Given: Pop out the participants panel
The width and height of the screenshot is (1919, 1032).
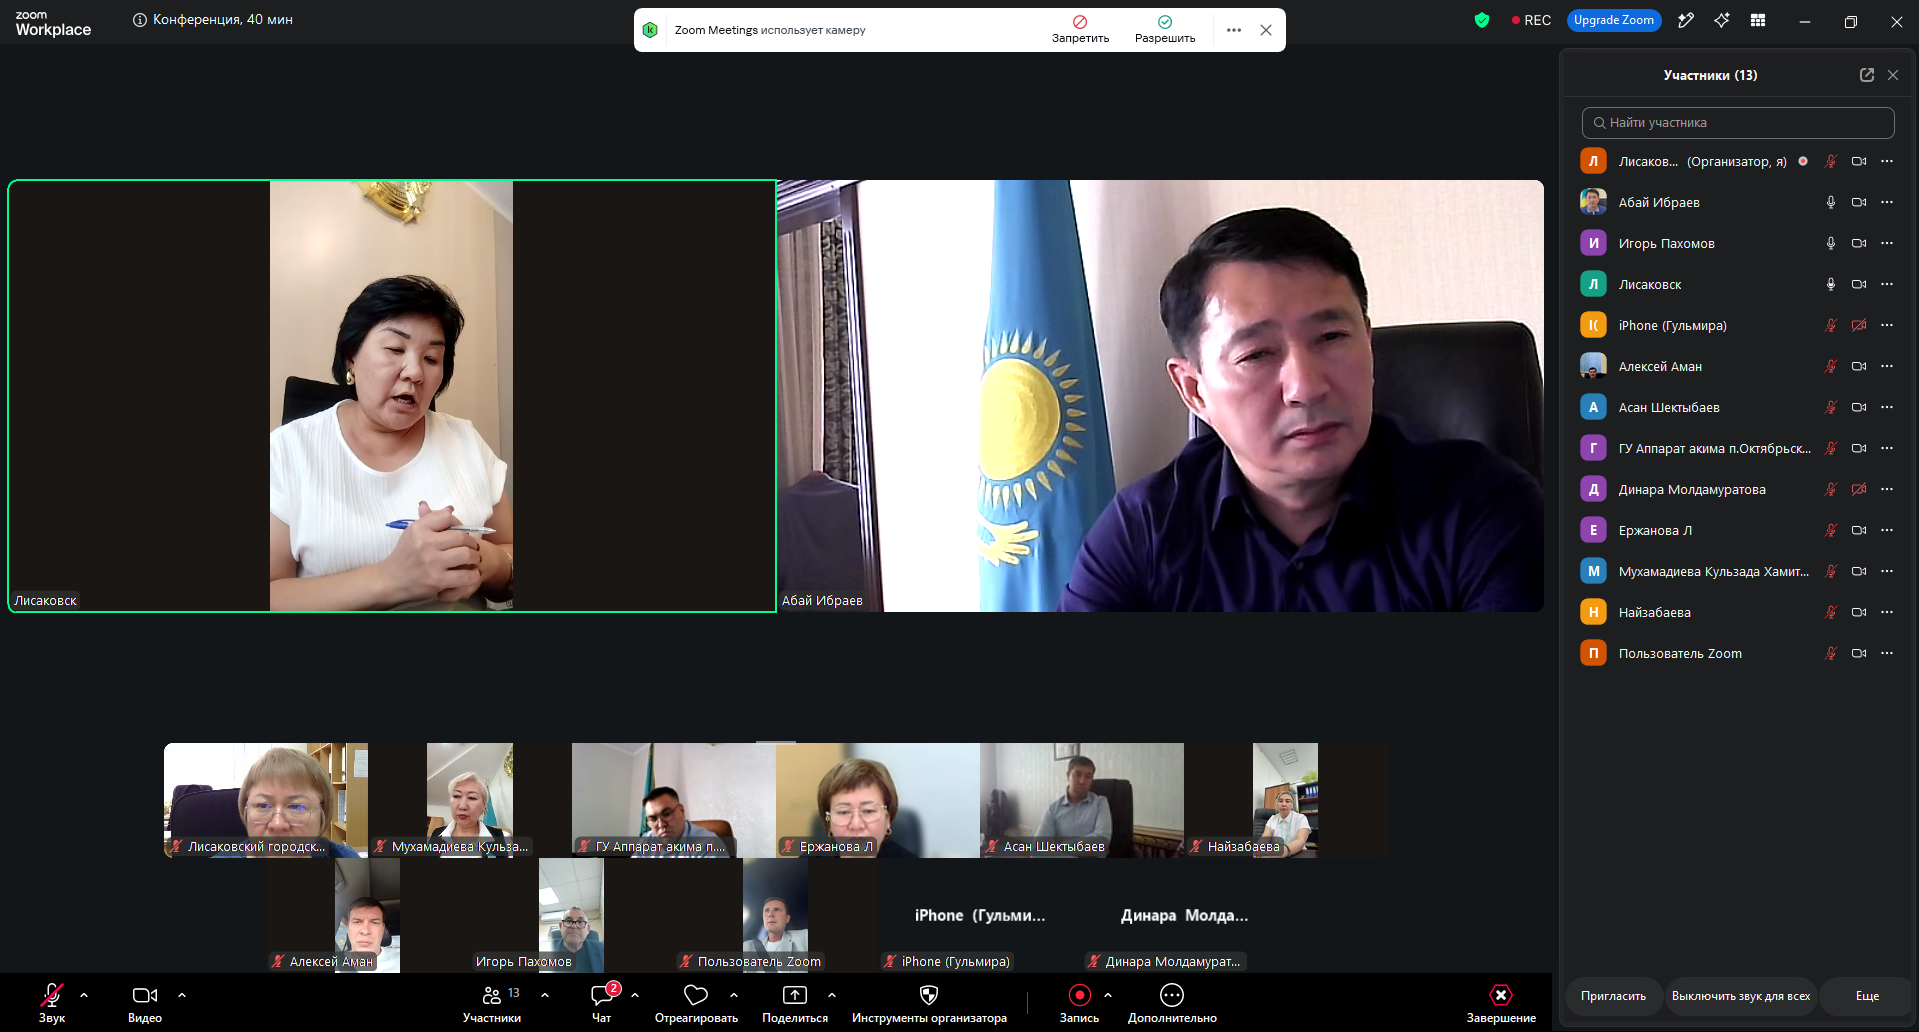Looking at the screenshot, I should coord(1867,75).
